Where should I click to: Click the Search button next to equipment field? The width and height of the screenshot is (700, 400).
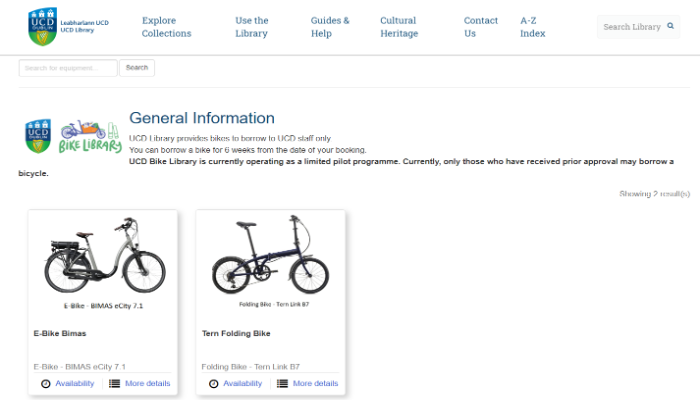click(137, 68)
